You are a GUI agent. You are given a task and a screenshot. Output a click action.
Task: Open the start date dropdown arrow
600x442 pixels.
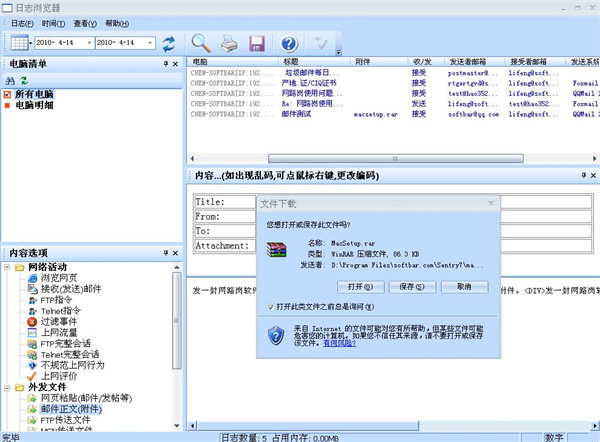pos(87,43)
